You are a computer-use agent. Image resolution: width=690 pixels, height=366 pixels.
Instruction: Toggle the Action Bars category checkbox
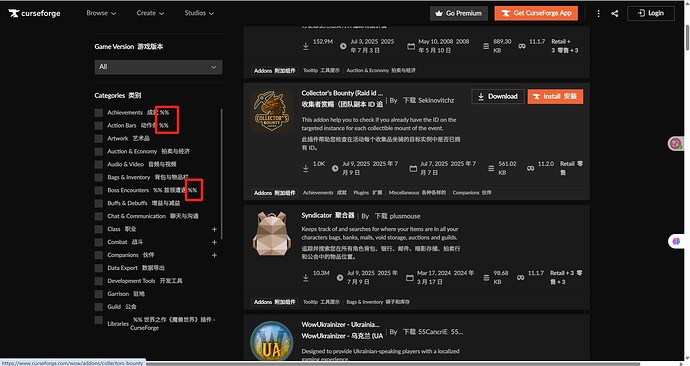[99, 125]
